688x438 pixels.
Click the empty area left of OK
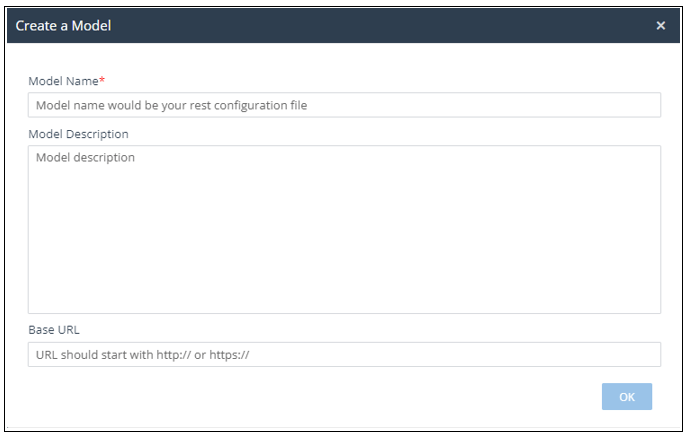click(400, 397)
